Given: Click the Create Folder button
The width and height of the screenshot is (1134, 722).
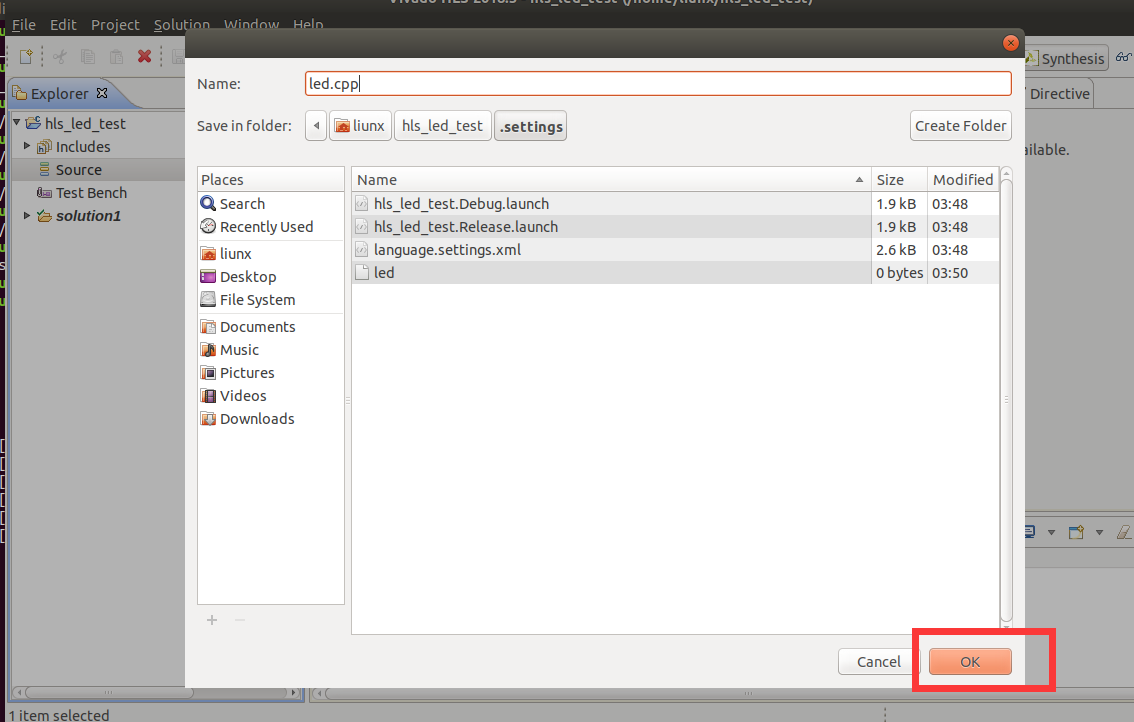Looking at the screenshot, I should pos(960,126).
